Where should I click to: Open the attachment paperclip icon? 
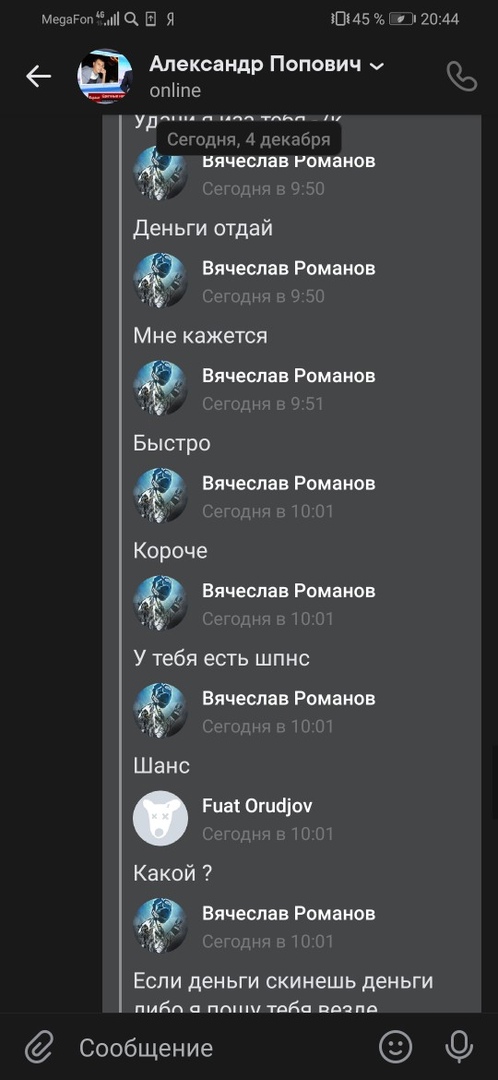point(39,1048)
